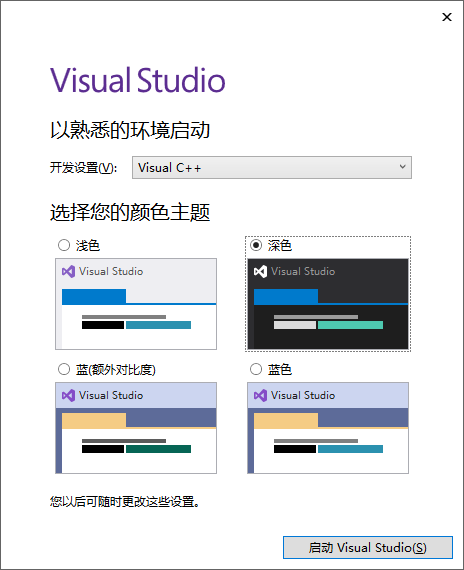Click the 启动 Visual Studio(S) button
Viewport: 464px width, 570px height.
coord(368,547)
